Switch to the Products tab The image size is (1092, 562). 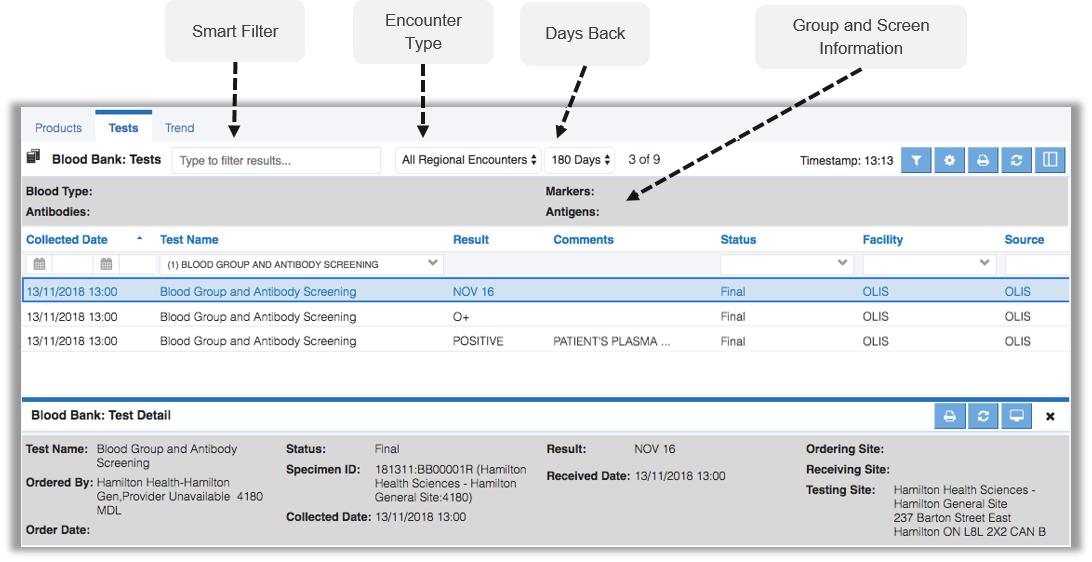[58, 128]
